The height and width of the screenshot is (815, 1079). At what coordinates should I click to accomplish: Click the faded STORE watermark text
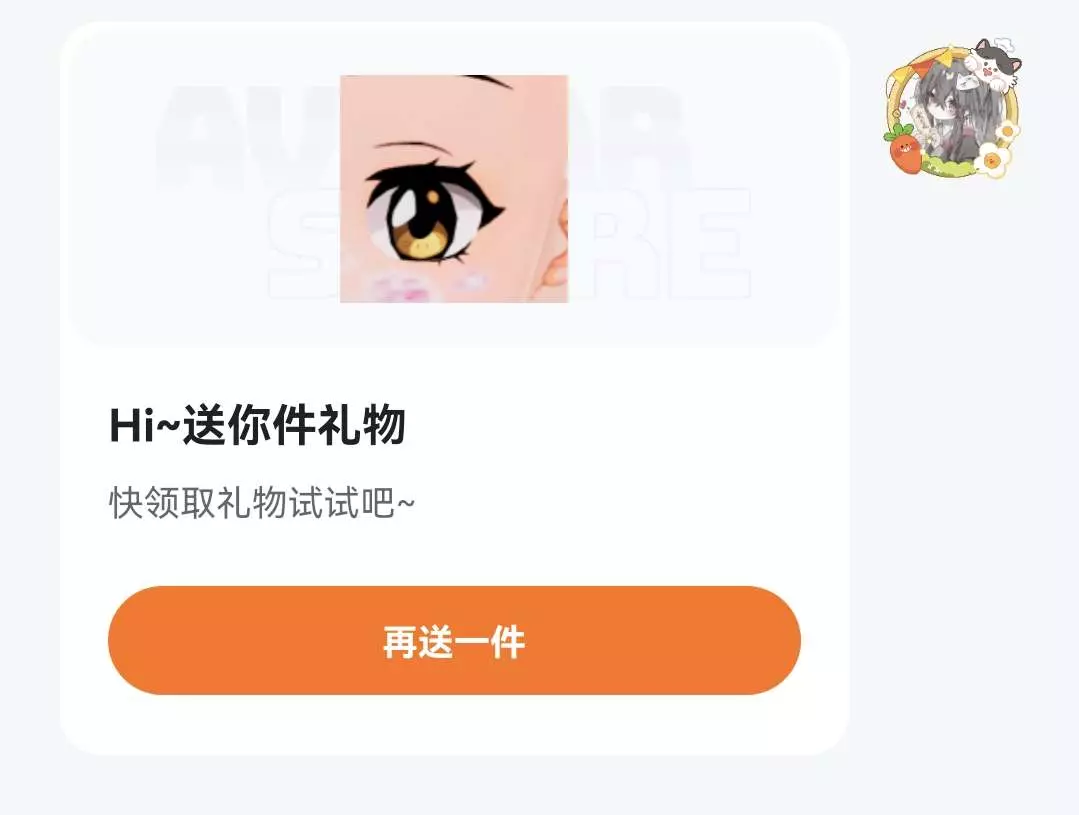509,241
